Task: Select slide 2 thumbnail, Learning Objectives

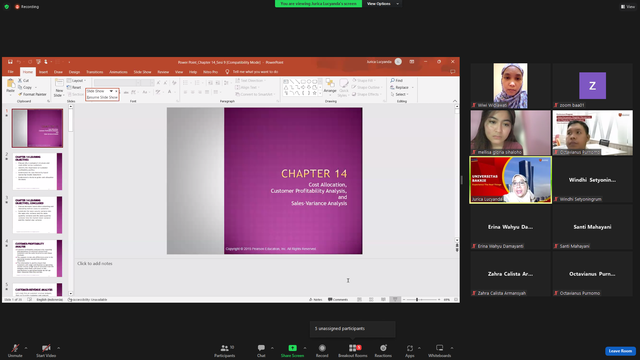Action: [x=37, y=171]
